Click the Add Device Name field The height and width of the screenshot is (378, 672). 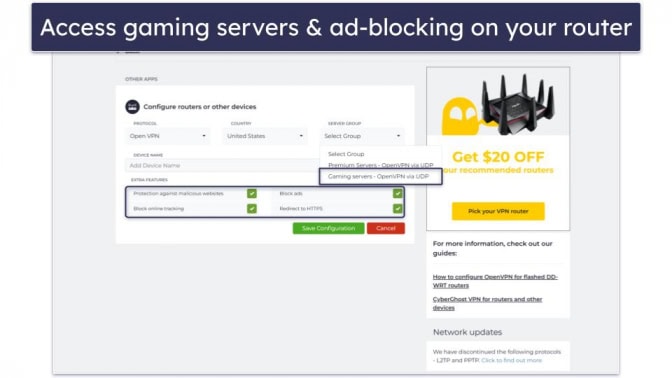click(x=223, y=165)
